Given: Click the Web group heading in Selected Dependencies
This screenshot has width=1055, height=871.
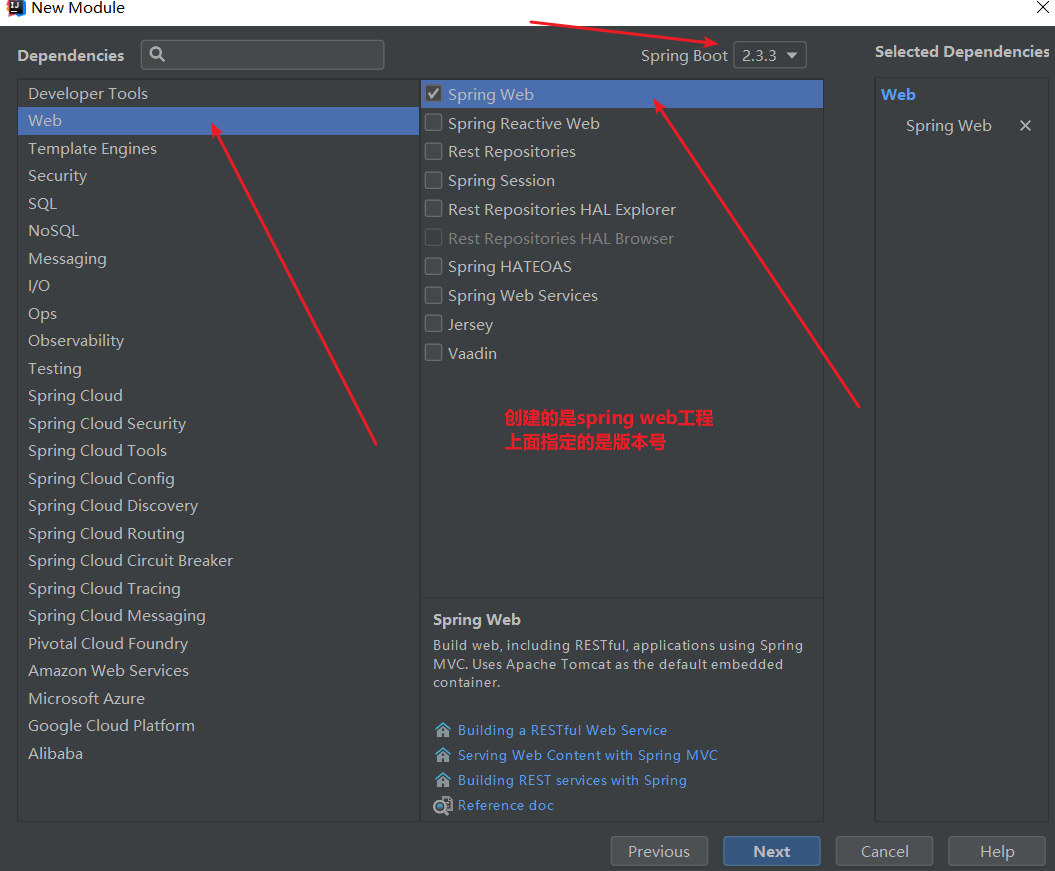Looking at the screenshot, I should click(898, 95).
